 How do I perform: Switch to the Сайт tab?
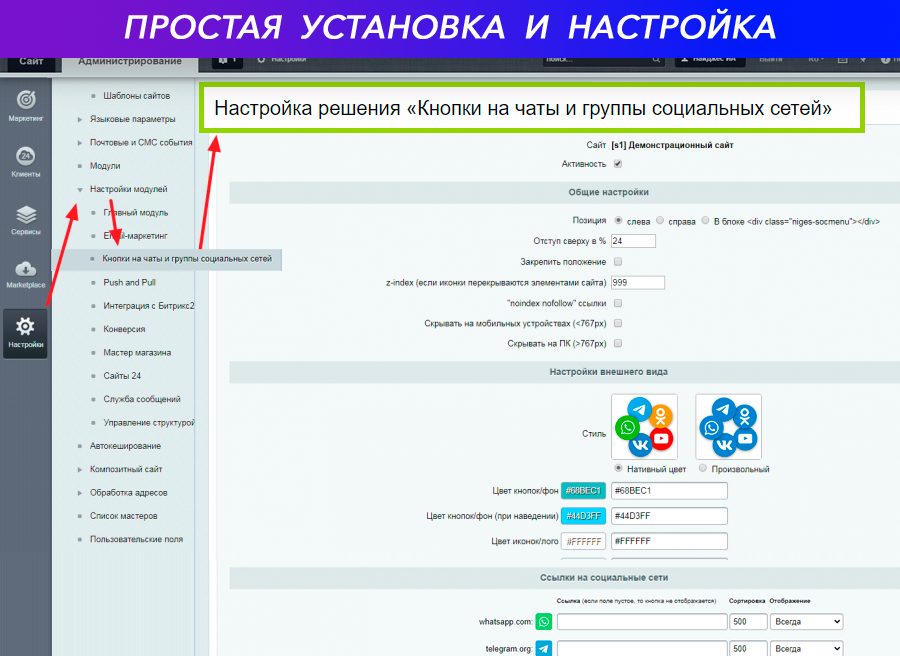(x=30, y=62)
